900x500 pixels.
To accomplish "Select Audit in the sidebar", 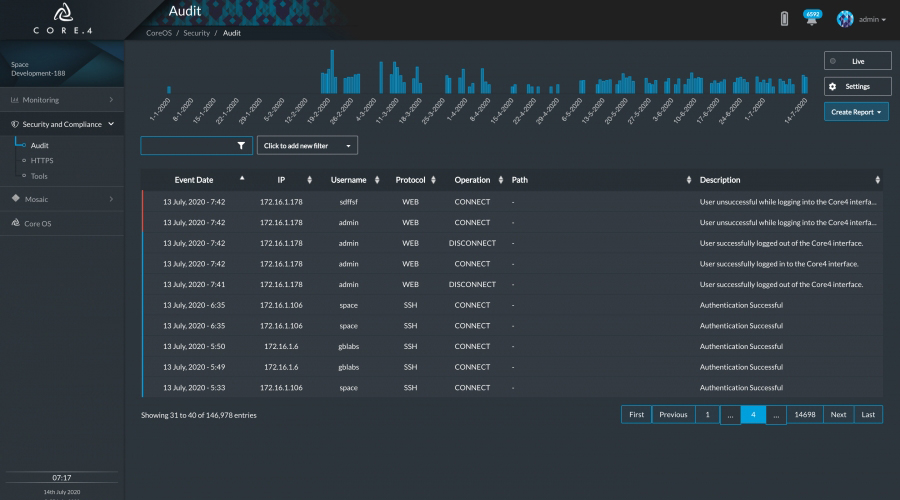I will [40, 146].
